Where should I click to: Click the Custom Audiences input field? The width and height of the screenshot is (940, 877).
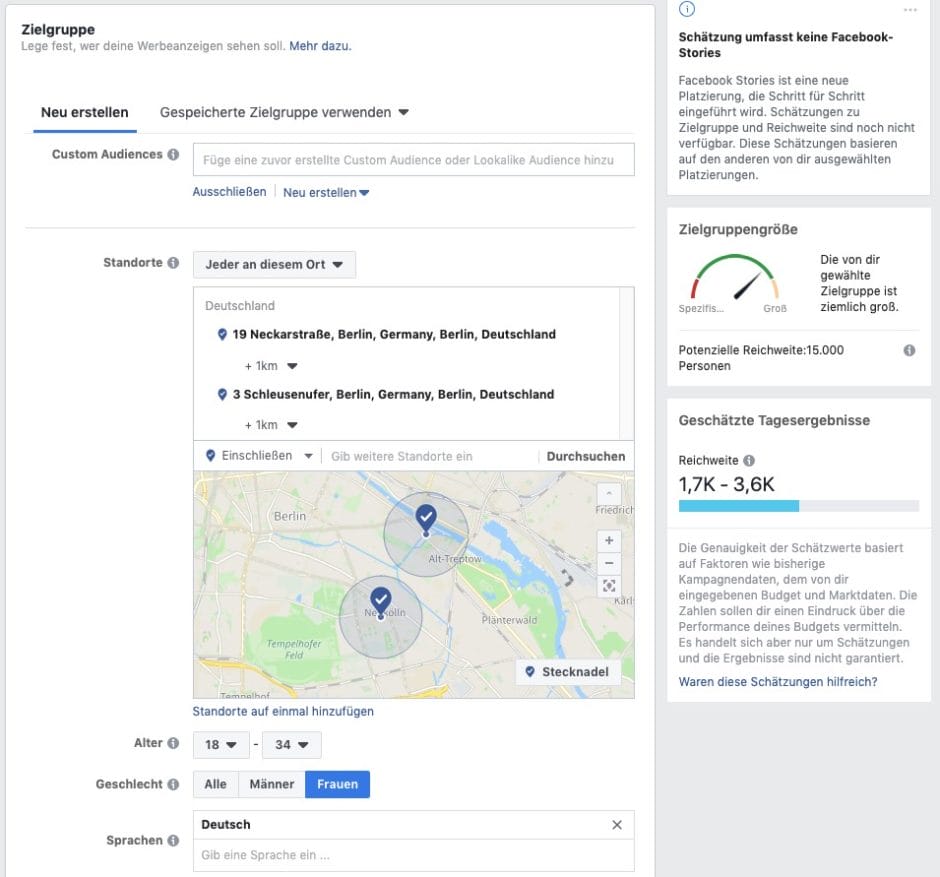click(413, 160)
